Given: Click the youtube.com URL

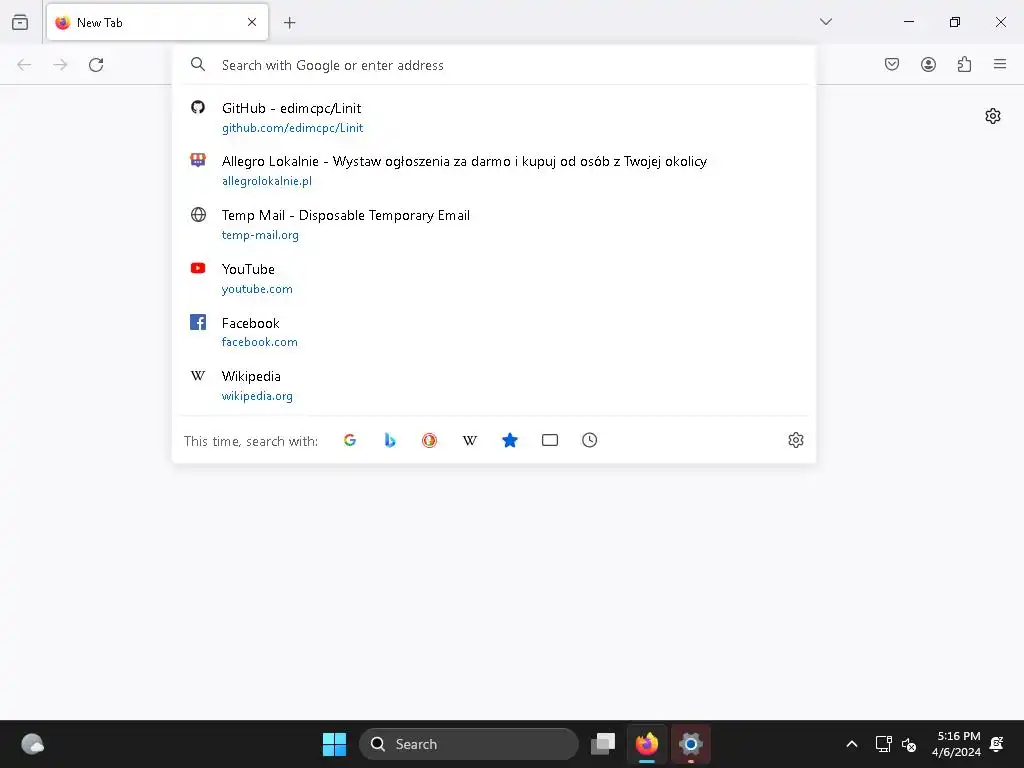Looking at the screenshot, I should point(257,289).
